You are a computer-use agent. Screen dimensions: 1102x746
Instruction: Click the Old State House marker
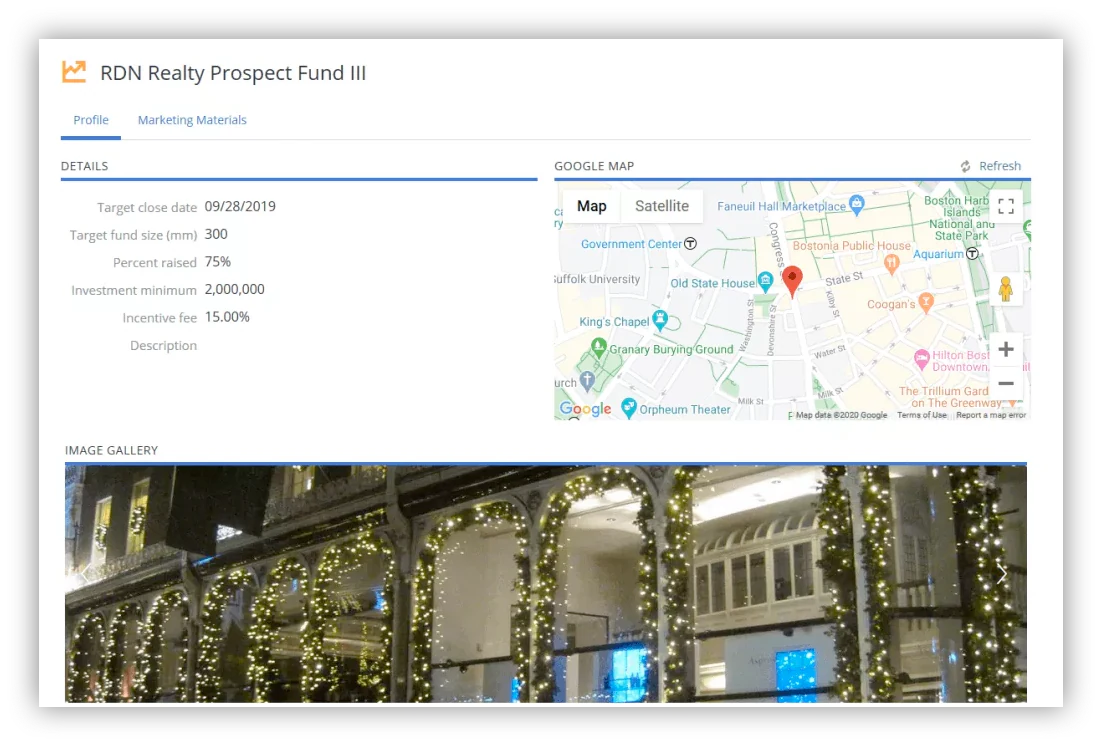point(765,281)
